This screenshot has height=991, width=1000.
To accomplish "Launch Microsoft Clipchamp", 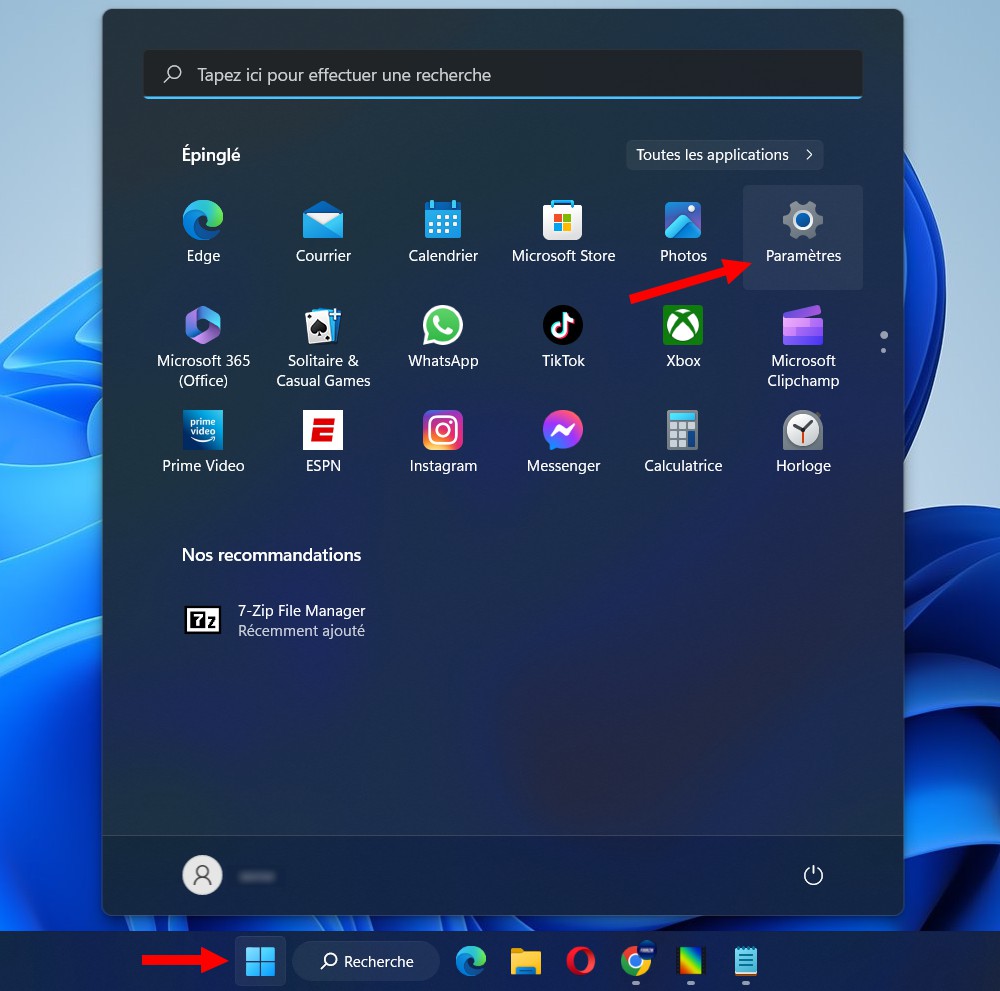I will click(x=803, y=335).
